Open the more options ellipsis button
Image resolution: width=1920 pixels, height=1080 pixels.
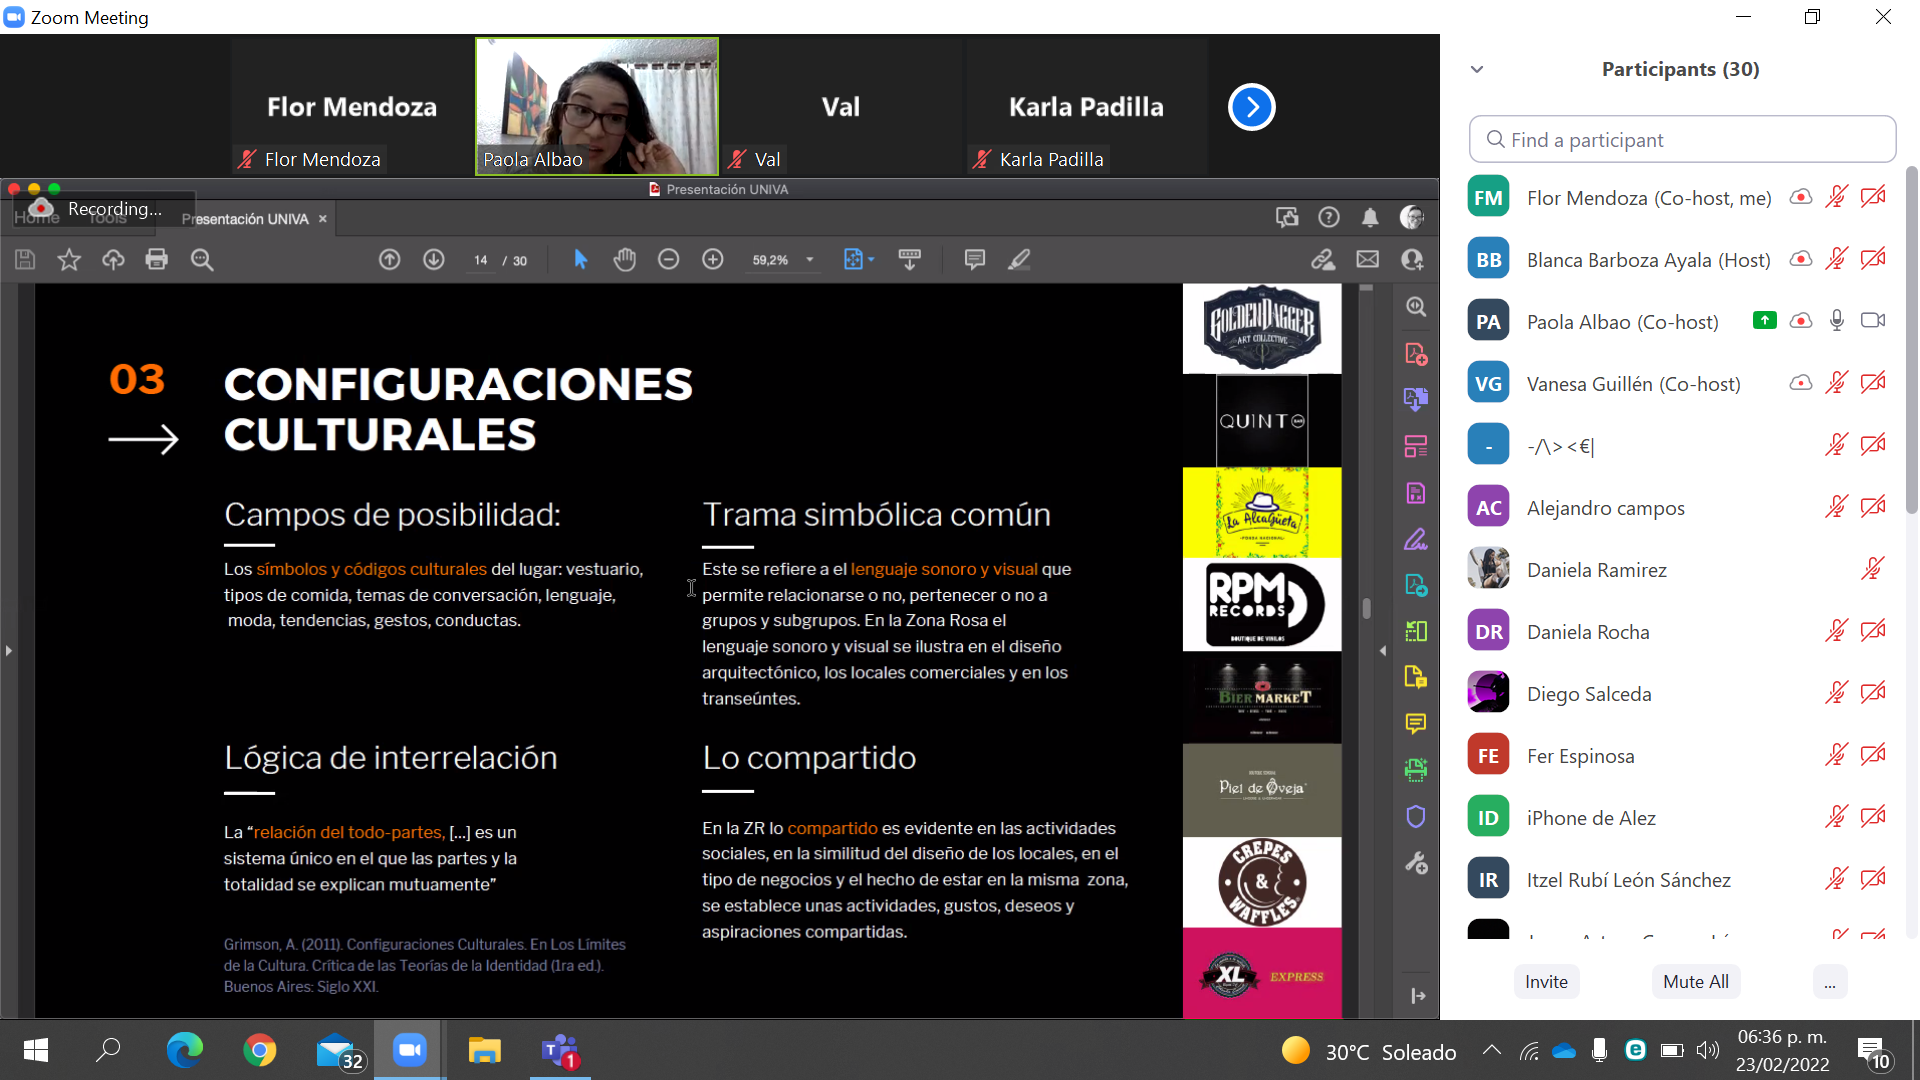1829,982
